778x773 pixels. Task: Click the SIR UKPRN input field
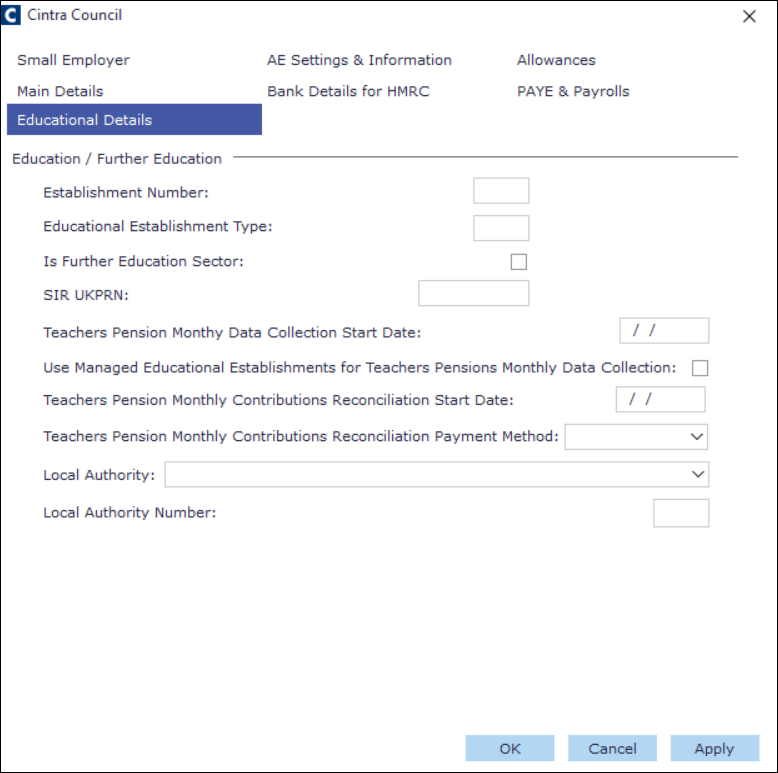coord(473,293)
